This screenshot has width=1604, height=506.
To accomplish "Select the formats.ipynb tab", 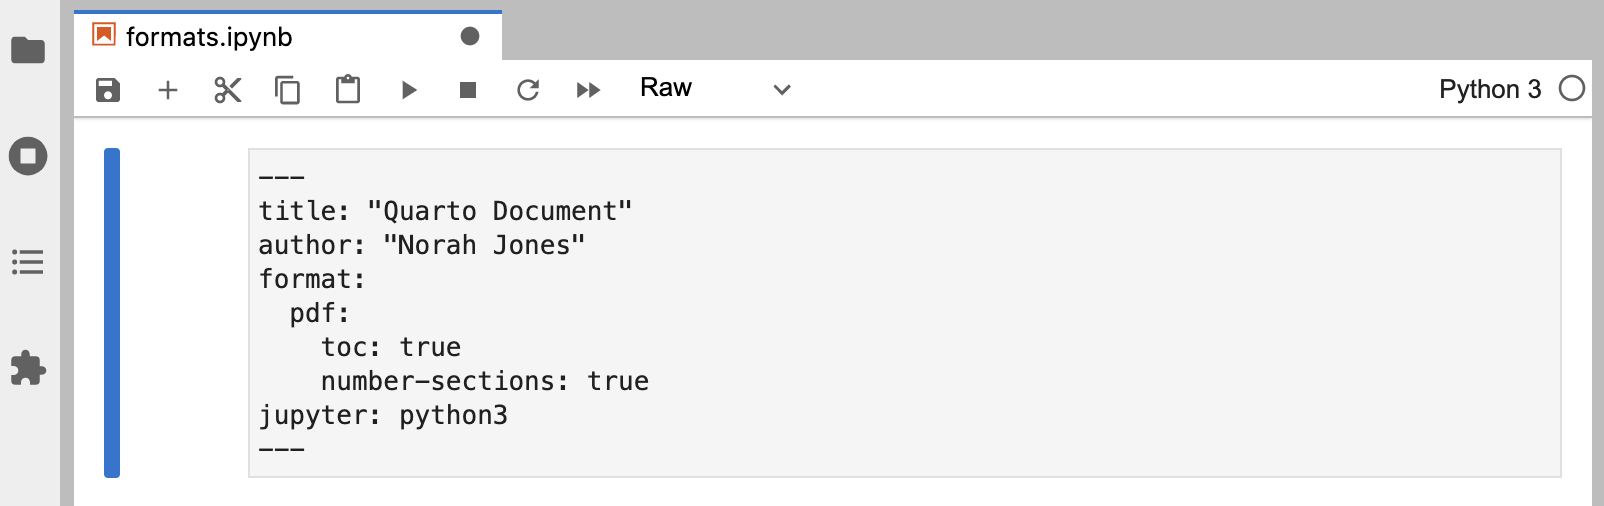I will (x=209, y=37).
